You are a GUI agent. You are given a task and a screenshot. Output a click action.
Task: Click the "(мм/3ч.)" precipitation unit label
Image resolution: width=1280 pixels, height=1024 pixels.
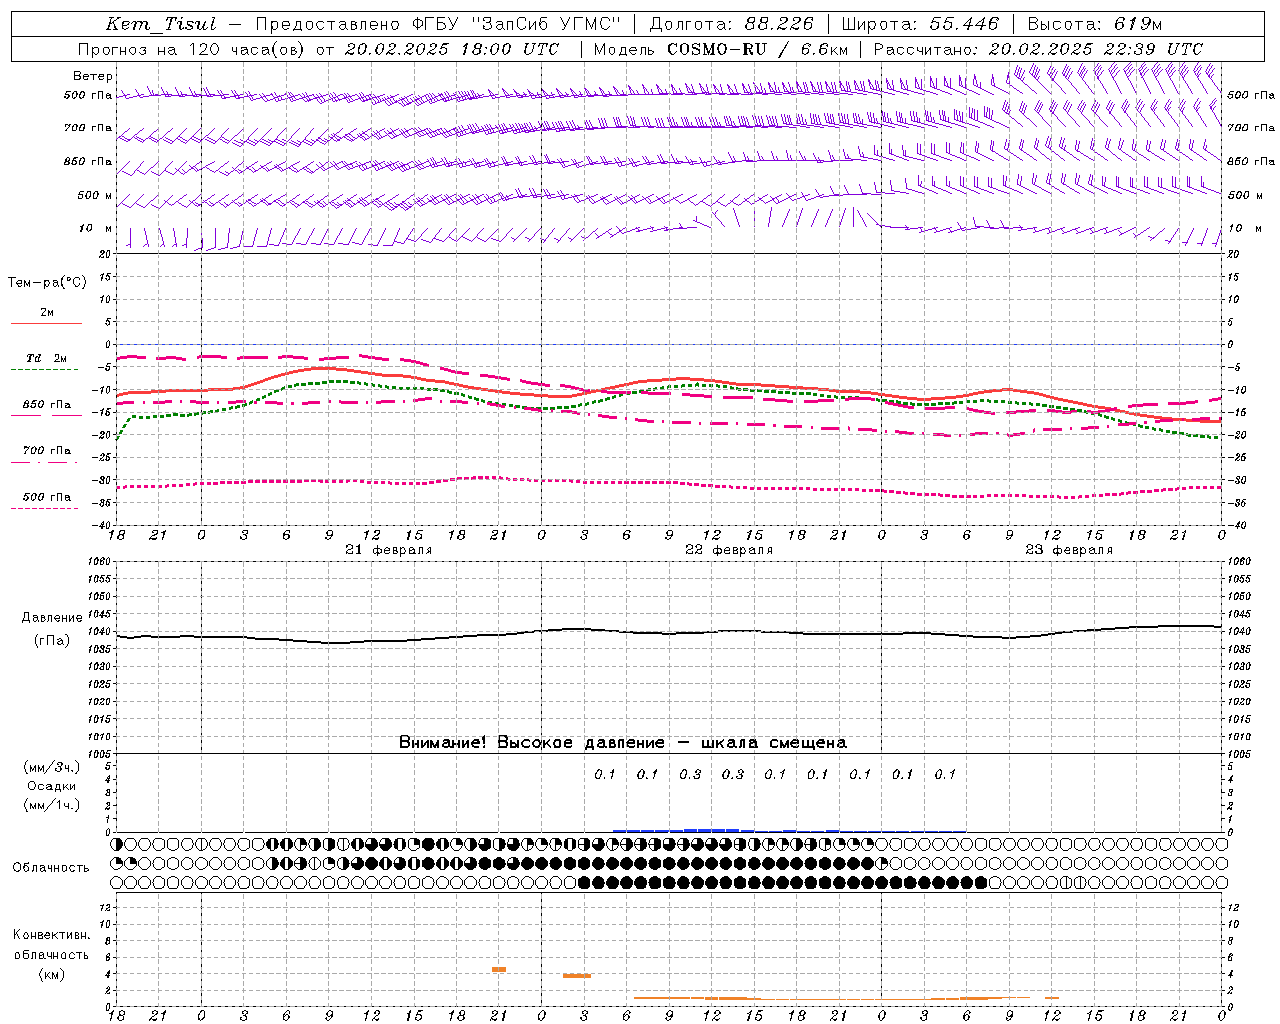[52, 767]
